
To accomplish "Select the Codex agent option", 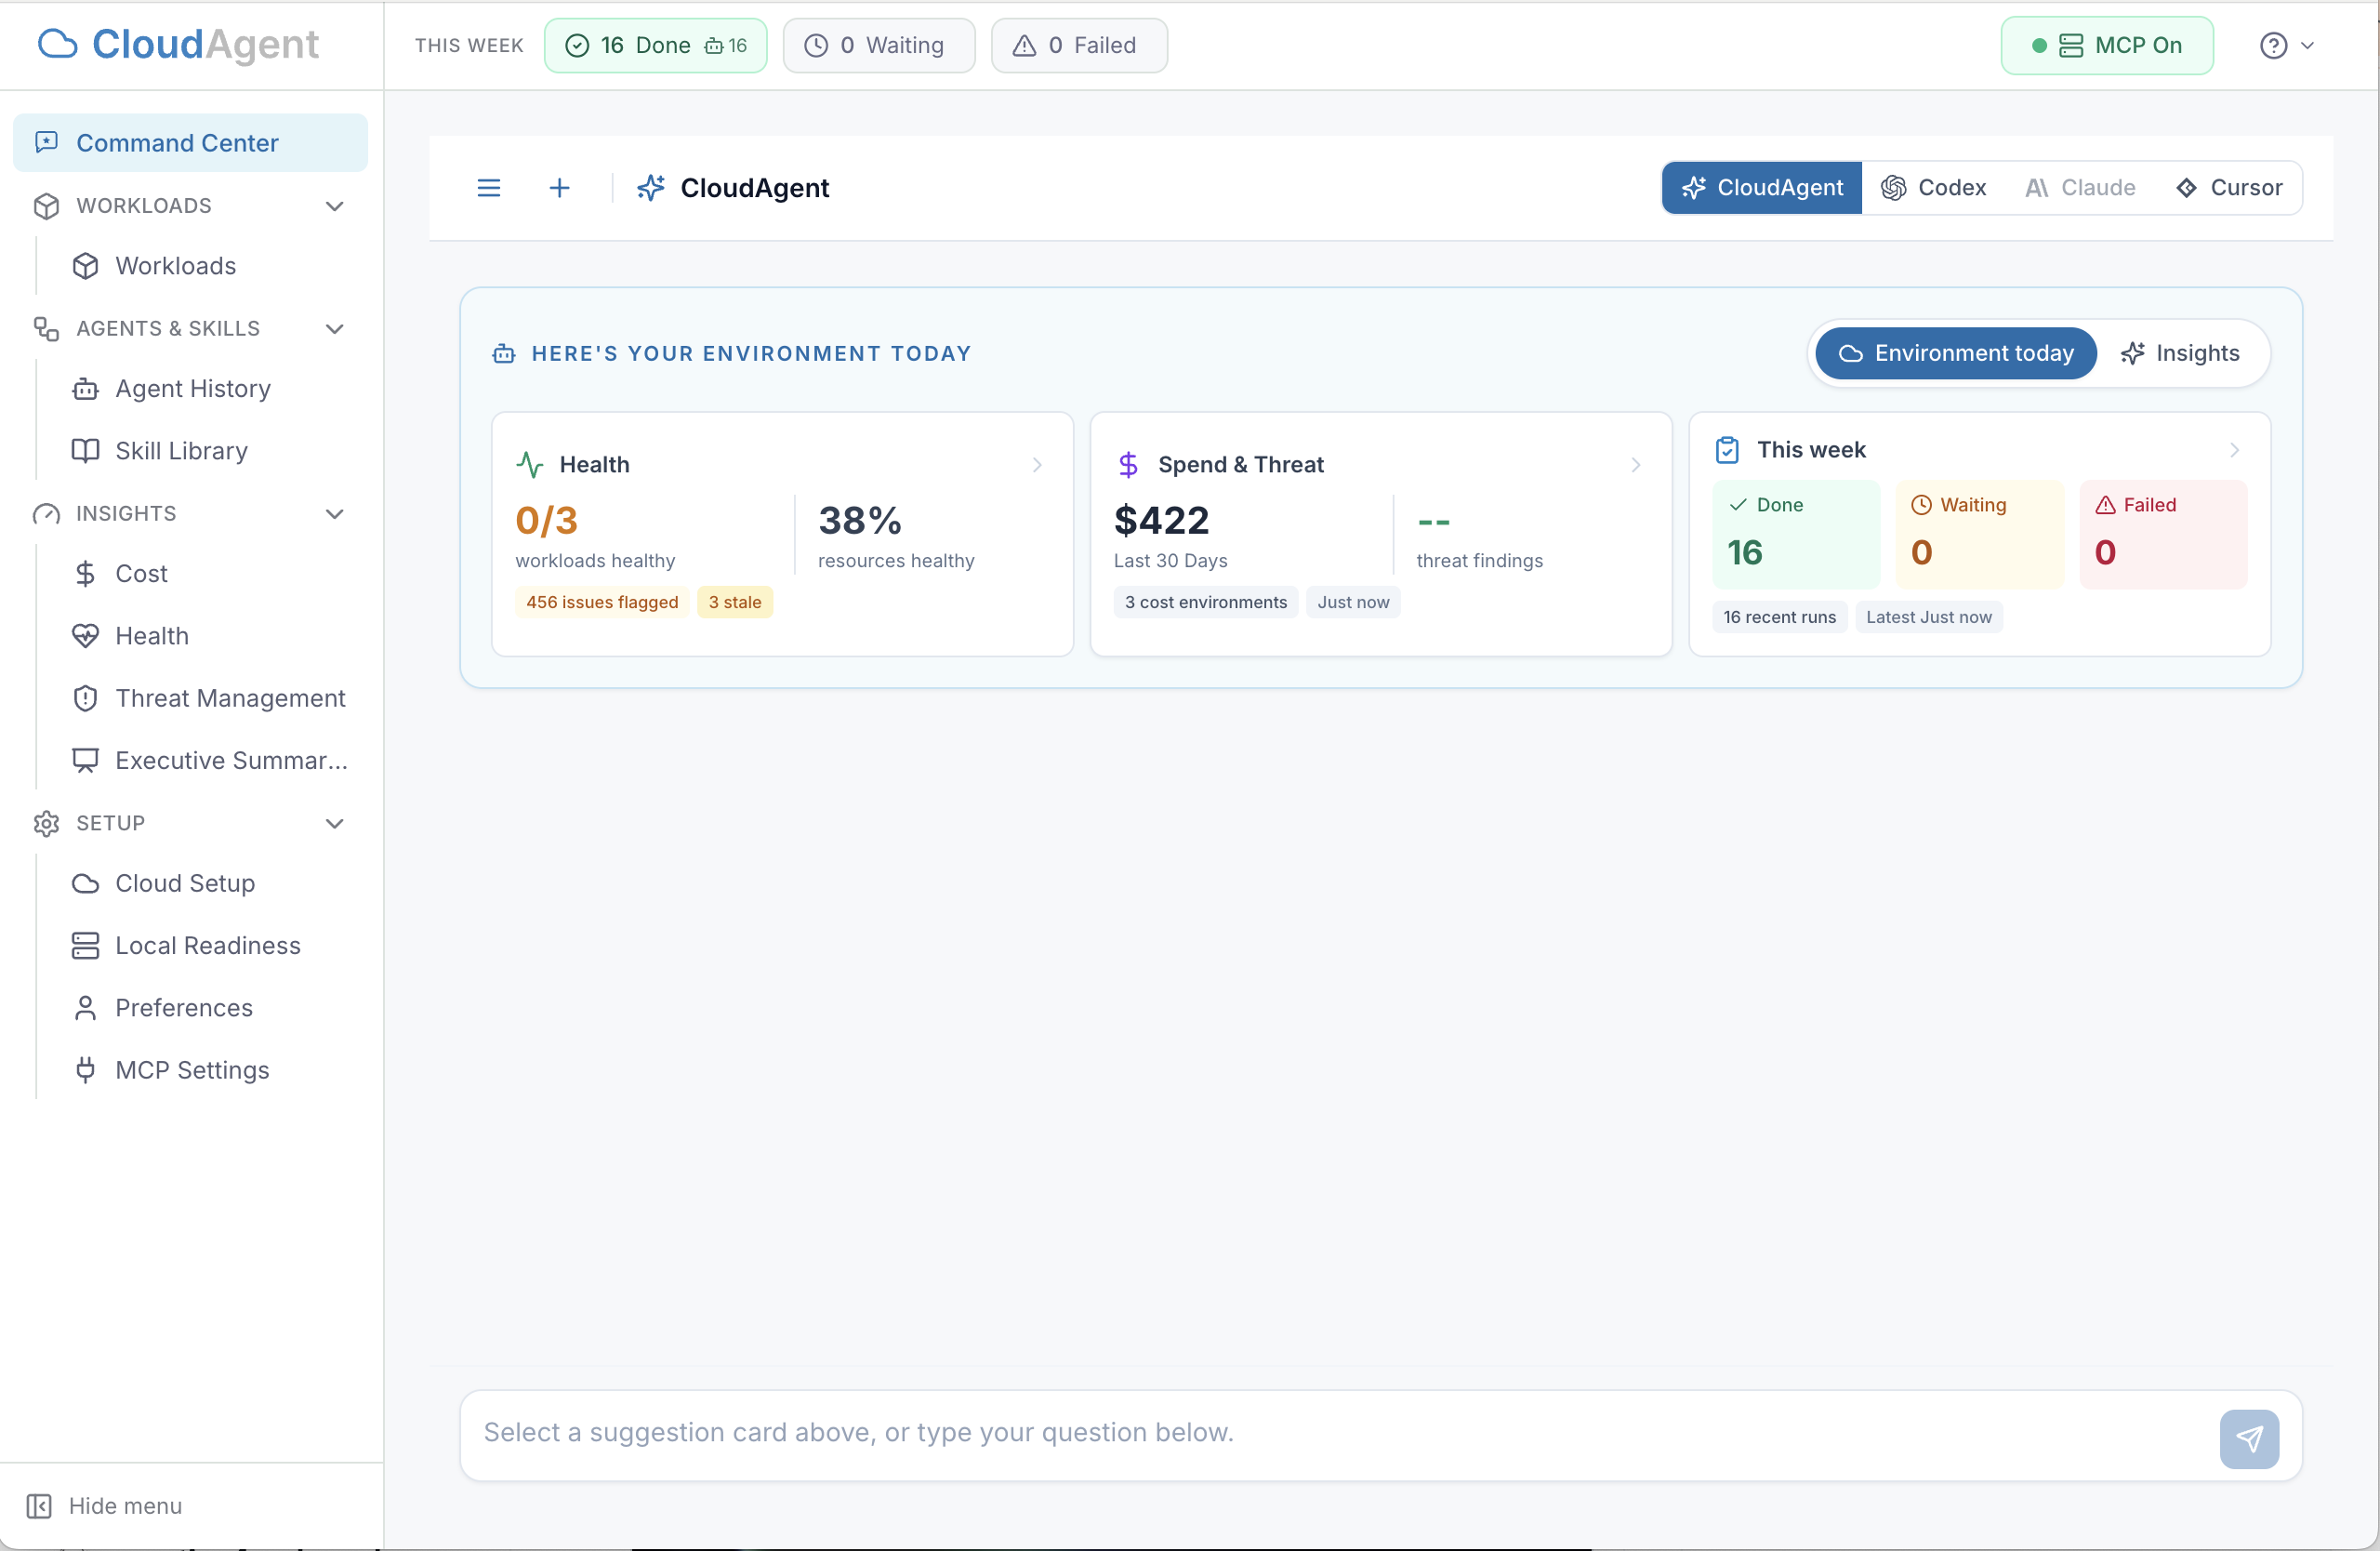I will (x=1933, y=188).
